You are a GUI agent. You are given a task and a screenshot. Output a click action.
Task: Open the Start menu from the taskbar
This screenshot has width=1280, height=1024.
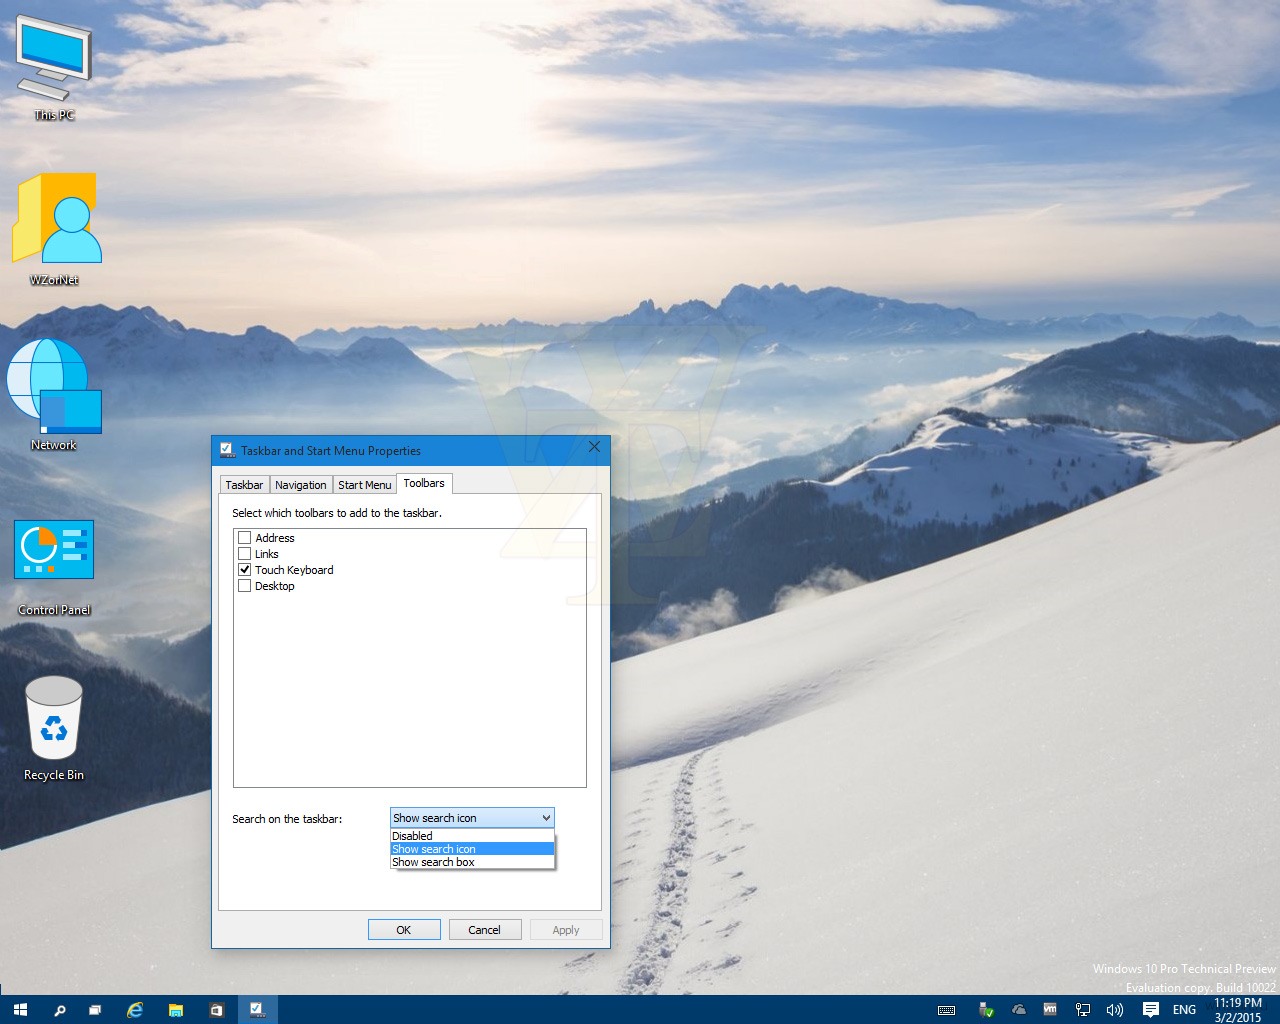point(20,1010)
